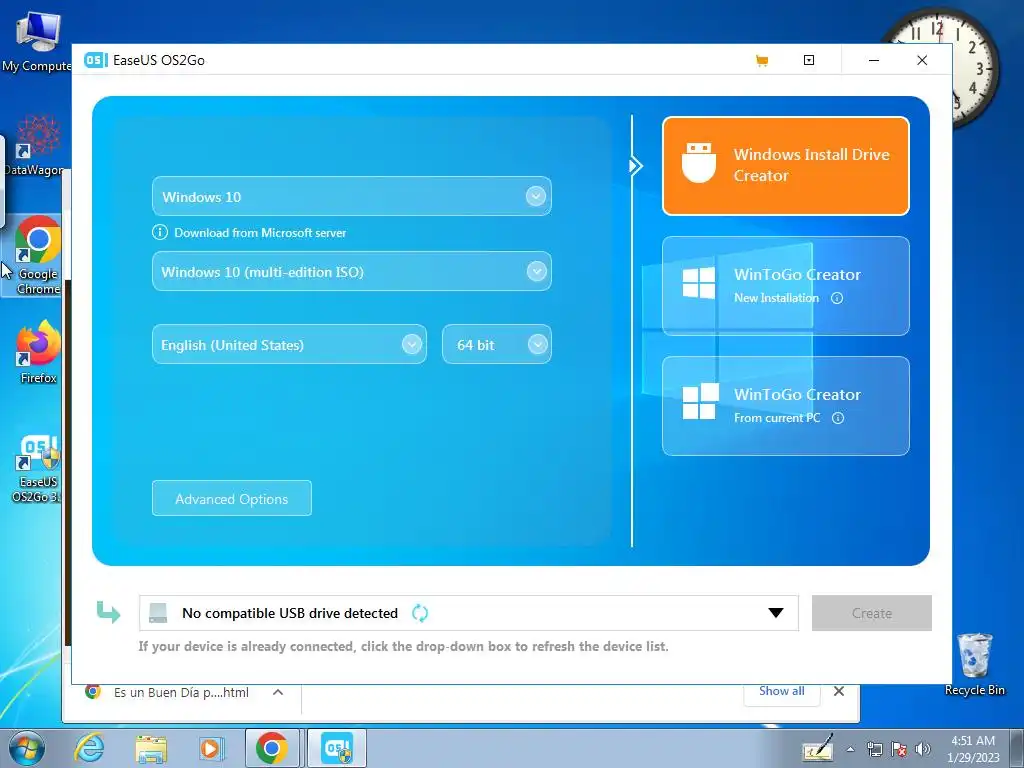Click the Windows logo on From current PC card
Viewport: 1024px width, 768px height.
point(700,401)
